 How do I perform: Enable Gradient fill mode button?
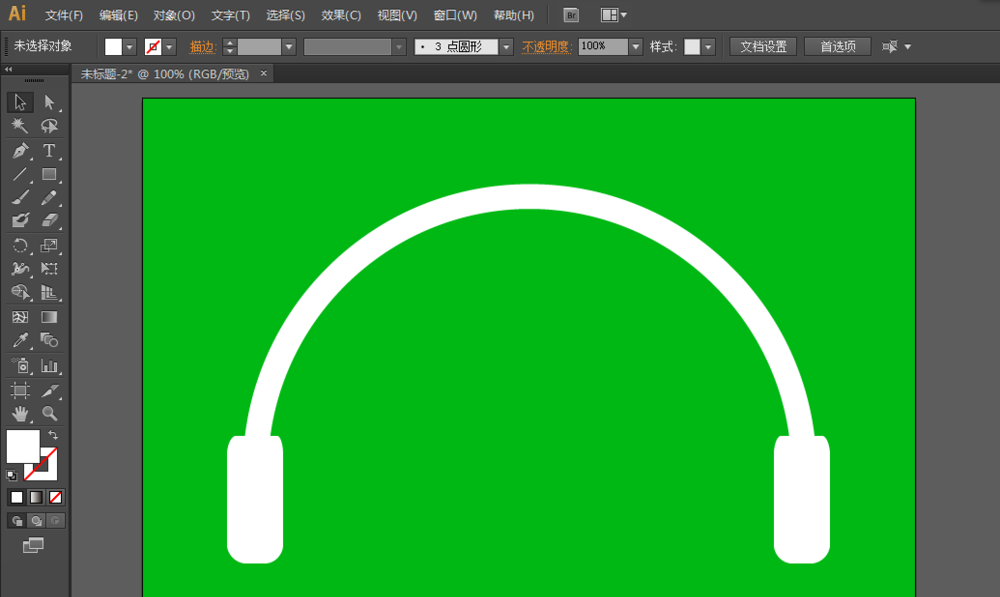(36, 497)
